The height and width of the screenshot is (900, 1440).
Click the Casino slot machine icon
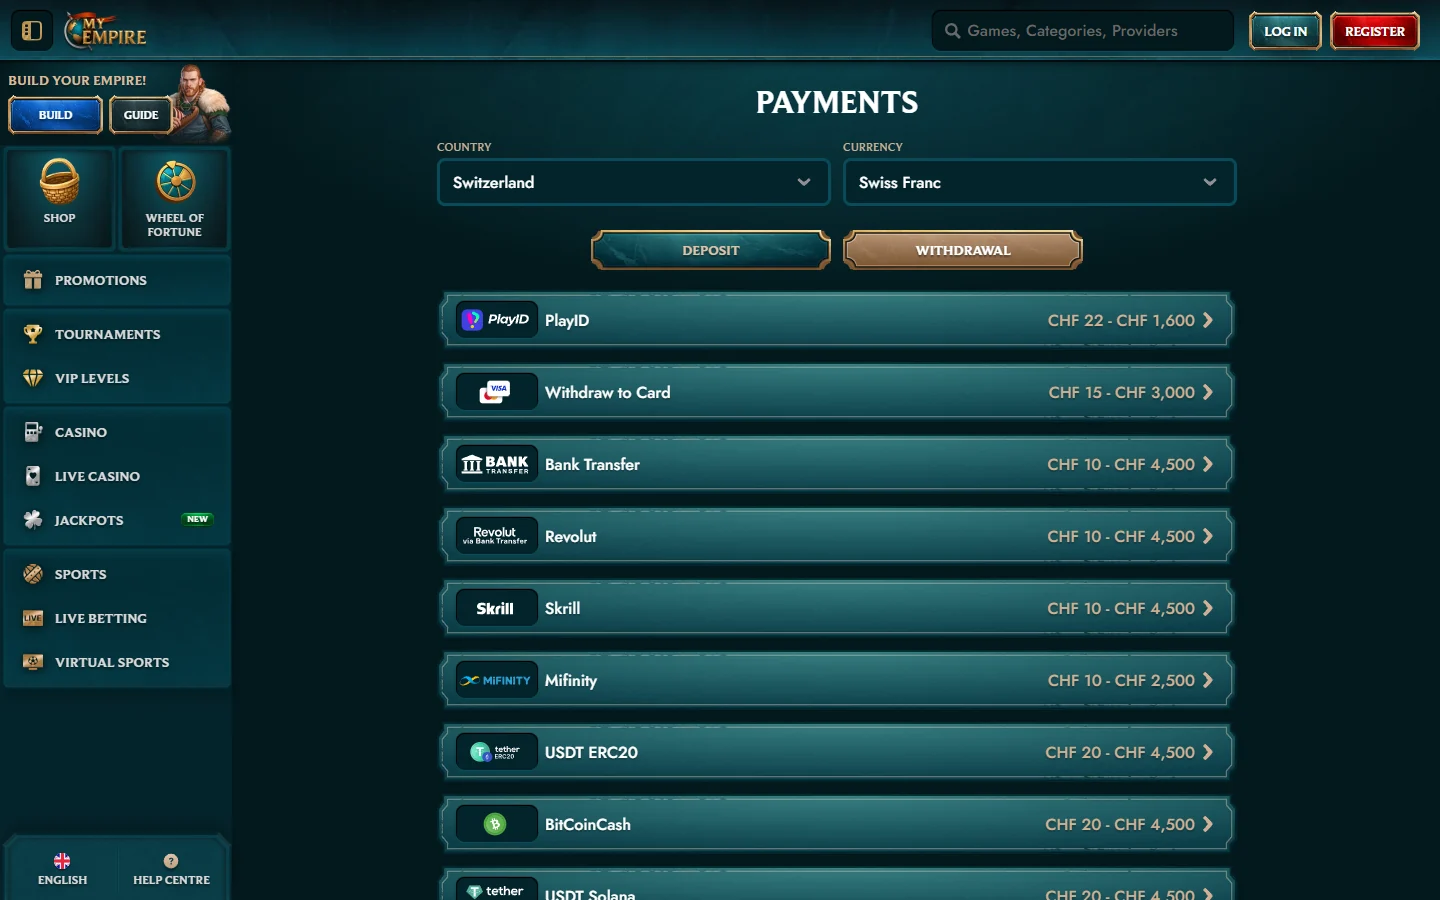coord(33,432)
